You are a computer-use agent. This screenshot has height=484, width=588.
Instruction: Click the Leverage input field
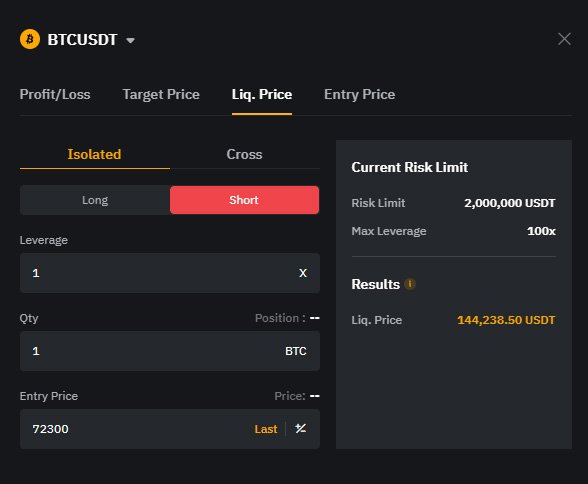click(x=170, y=273)
